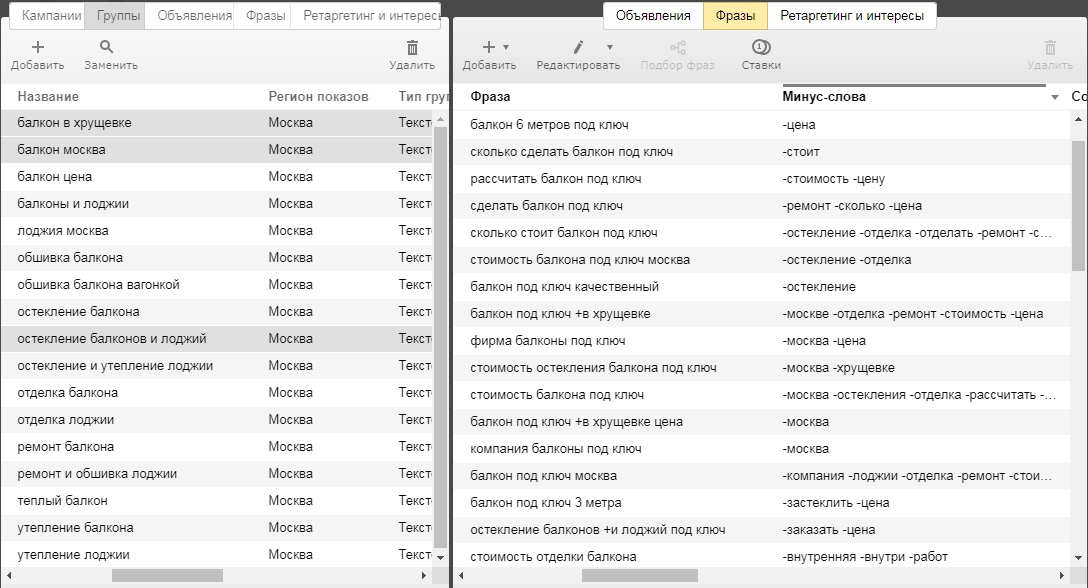This screenshot has width=1088, height=588.
Task: Click minus-words cell '-заказать -цена'
Action: pos(828,530)
